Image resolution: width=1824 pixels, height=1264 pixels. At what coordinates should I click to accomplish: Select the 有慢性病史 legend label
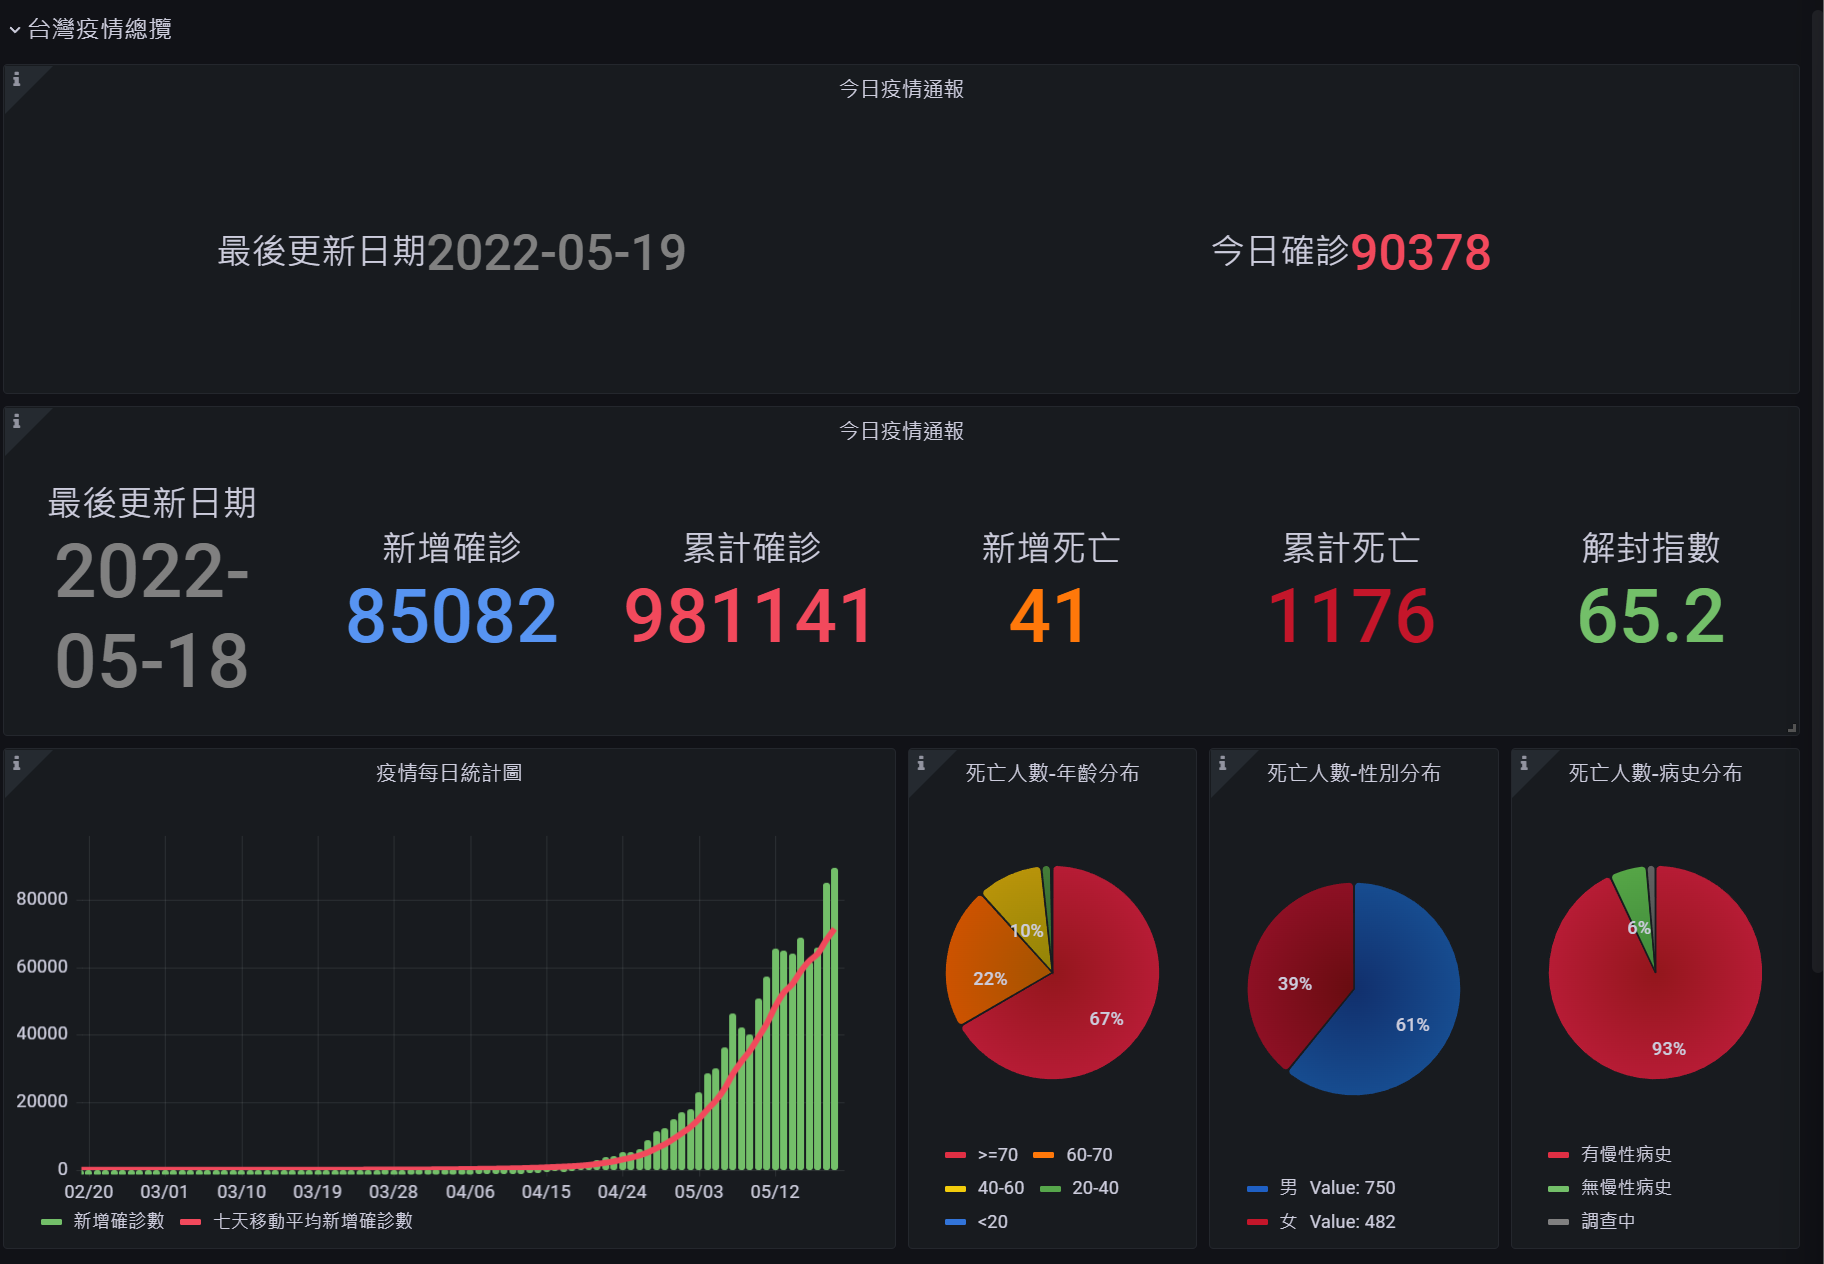tap(1626, 1155)
